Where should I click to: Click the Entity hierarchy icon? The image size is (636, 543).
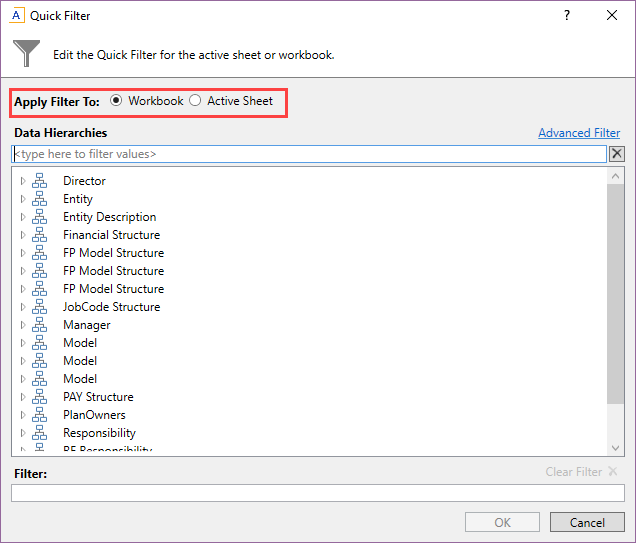(x=39, y=199)
